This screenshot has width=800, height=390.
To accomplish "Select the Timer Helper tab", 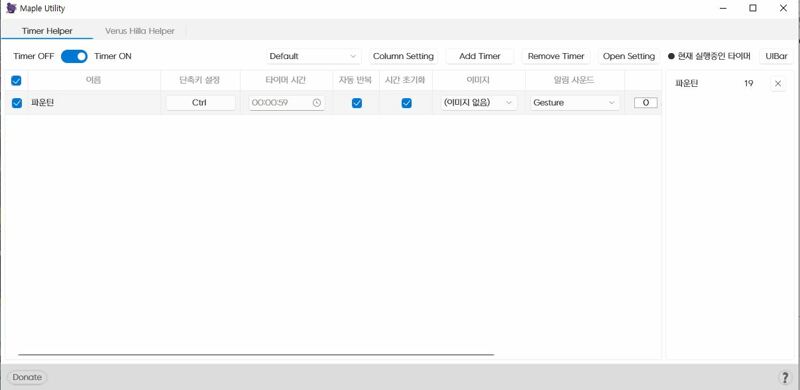I will pos(47,31).
